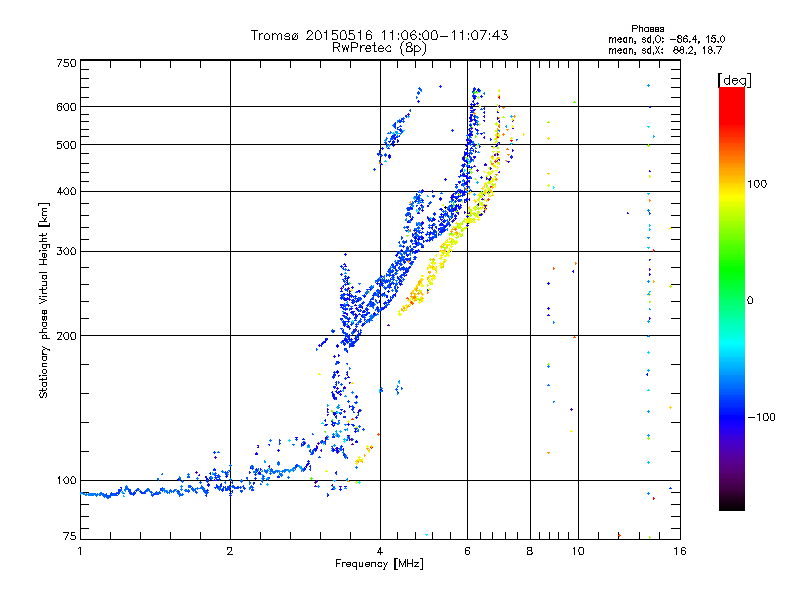This screenshot has width=800, height=600.
Task: Click the x-axis tick label "8"
Action: (530, 551)
